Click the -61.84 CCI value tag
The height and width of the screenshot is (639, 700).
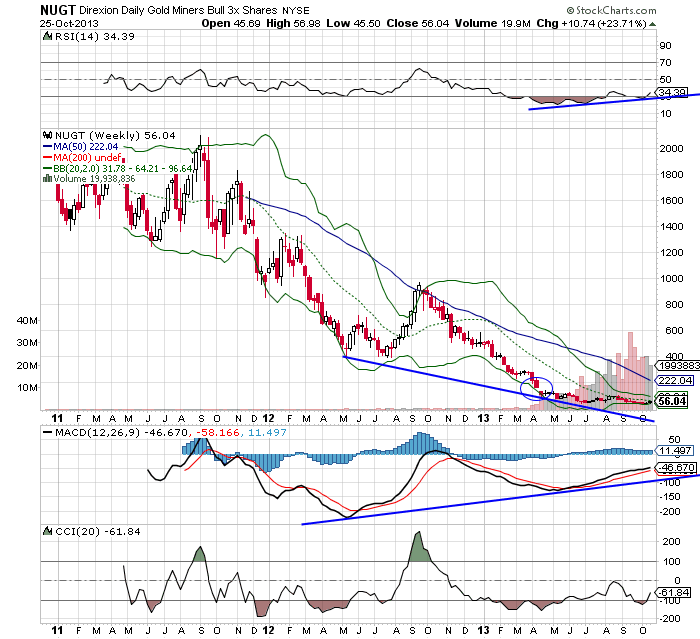(673, 593)
